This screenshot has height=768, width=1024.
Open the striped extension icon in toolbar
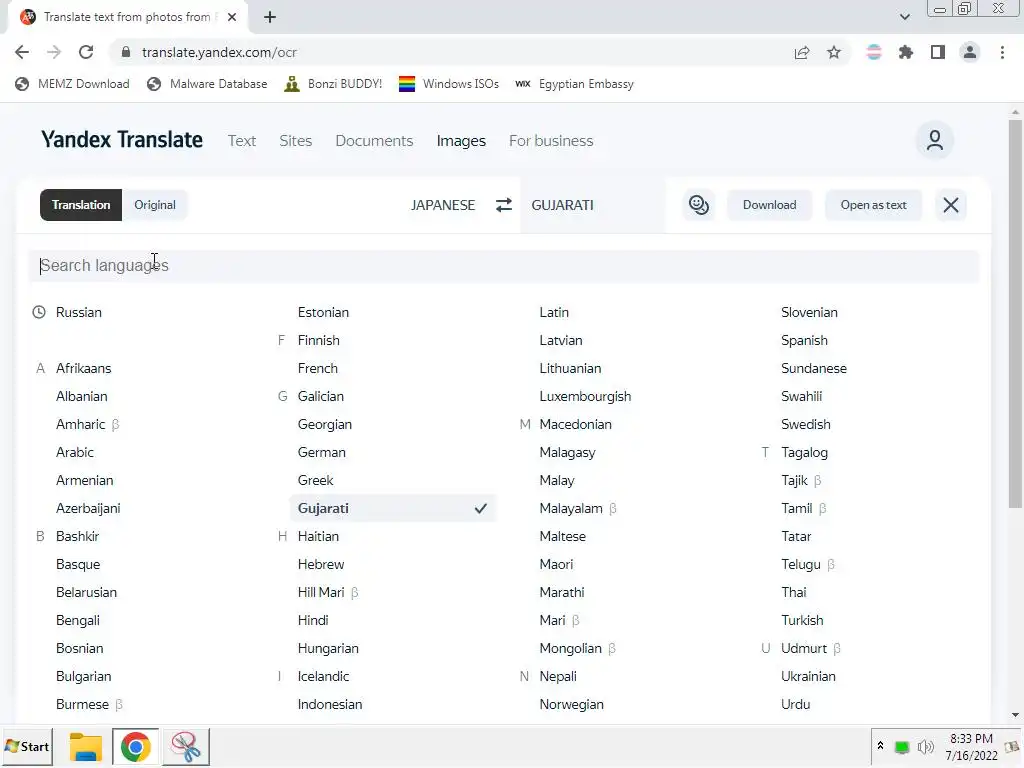[874, 52]
